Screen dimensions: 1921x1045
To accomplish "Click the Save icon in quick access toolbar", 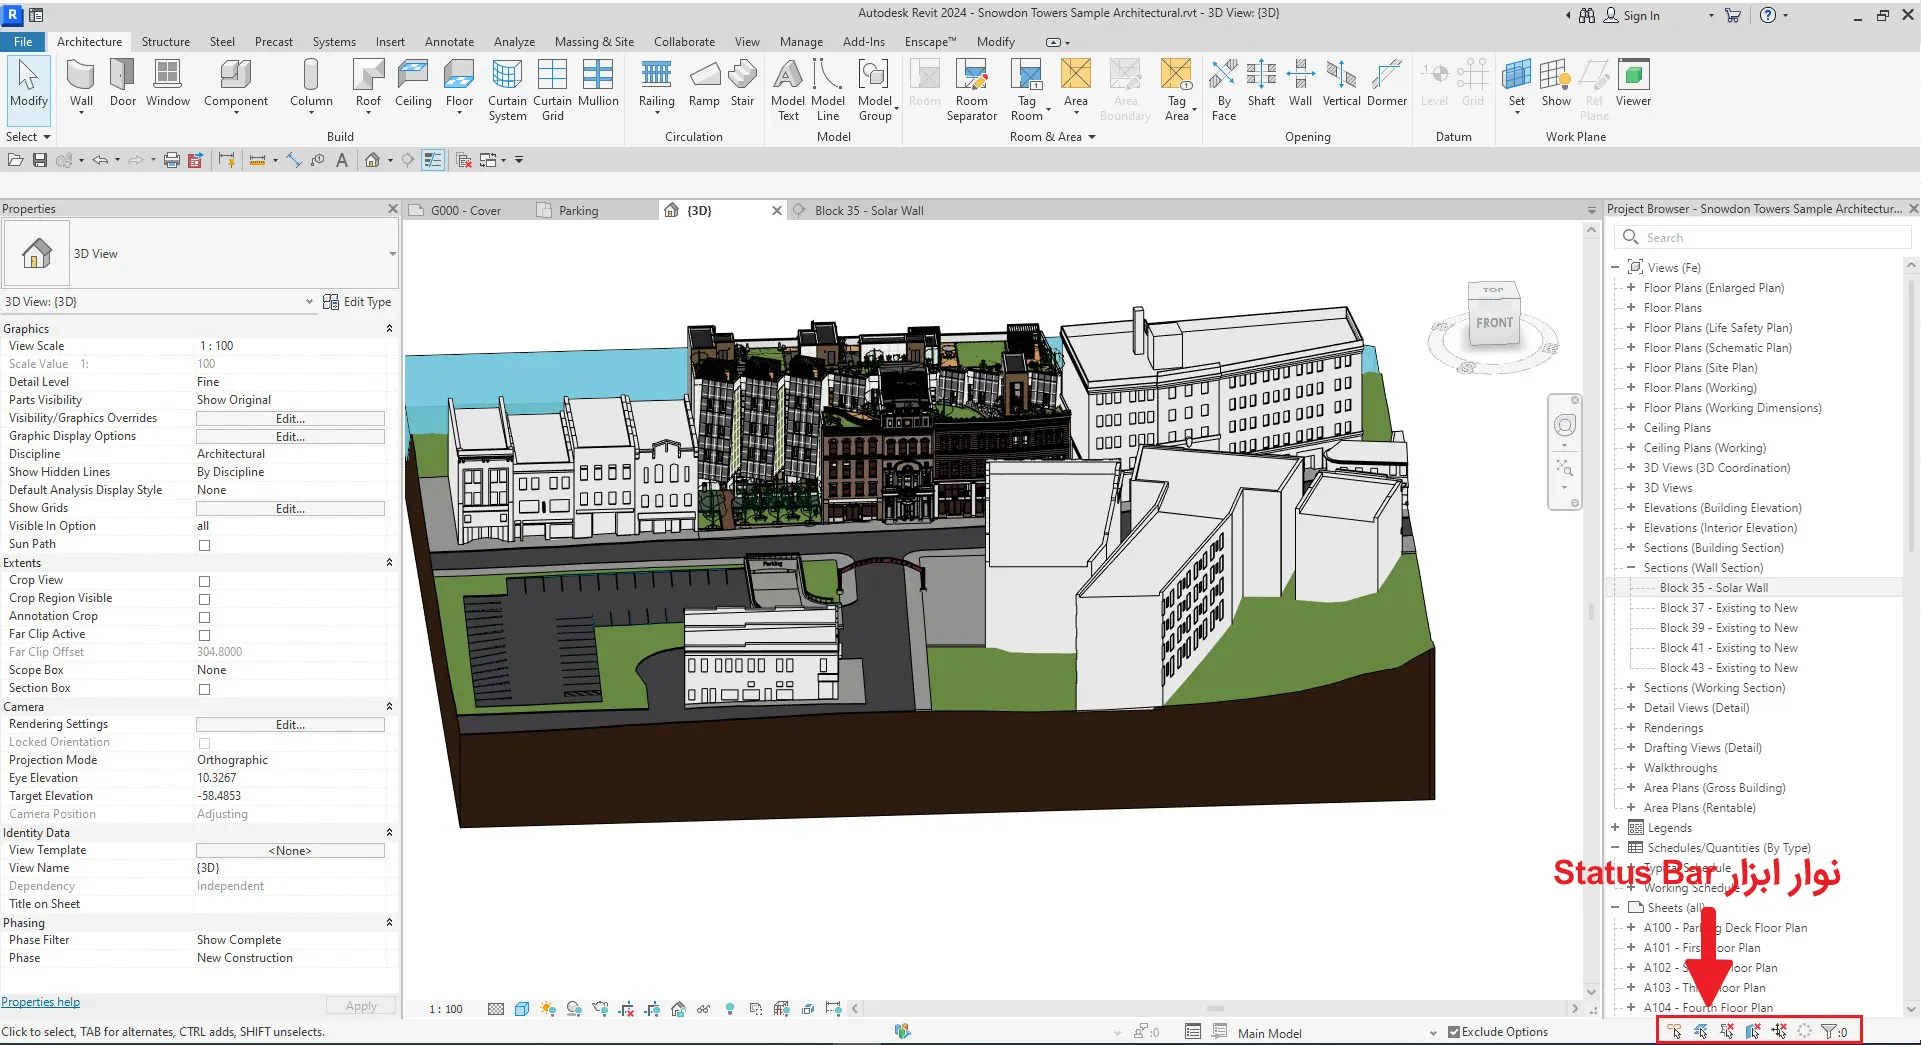I will (40, 160).
